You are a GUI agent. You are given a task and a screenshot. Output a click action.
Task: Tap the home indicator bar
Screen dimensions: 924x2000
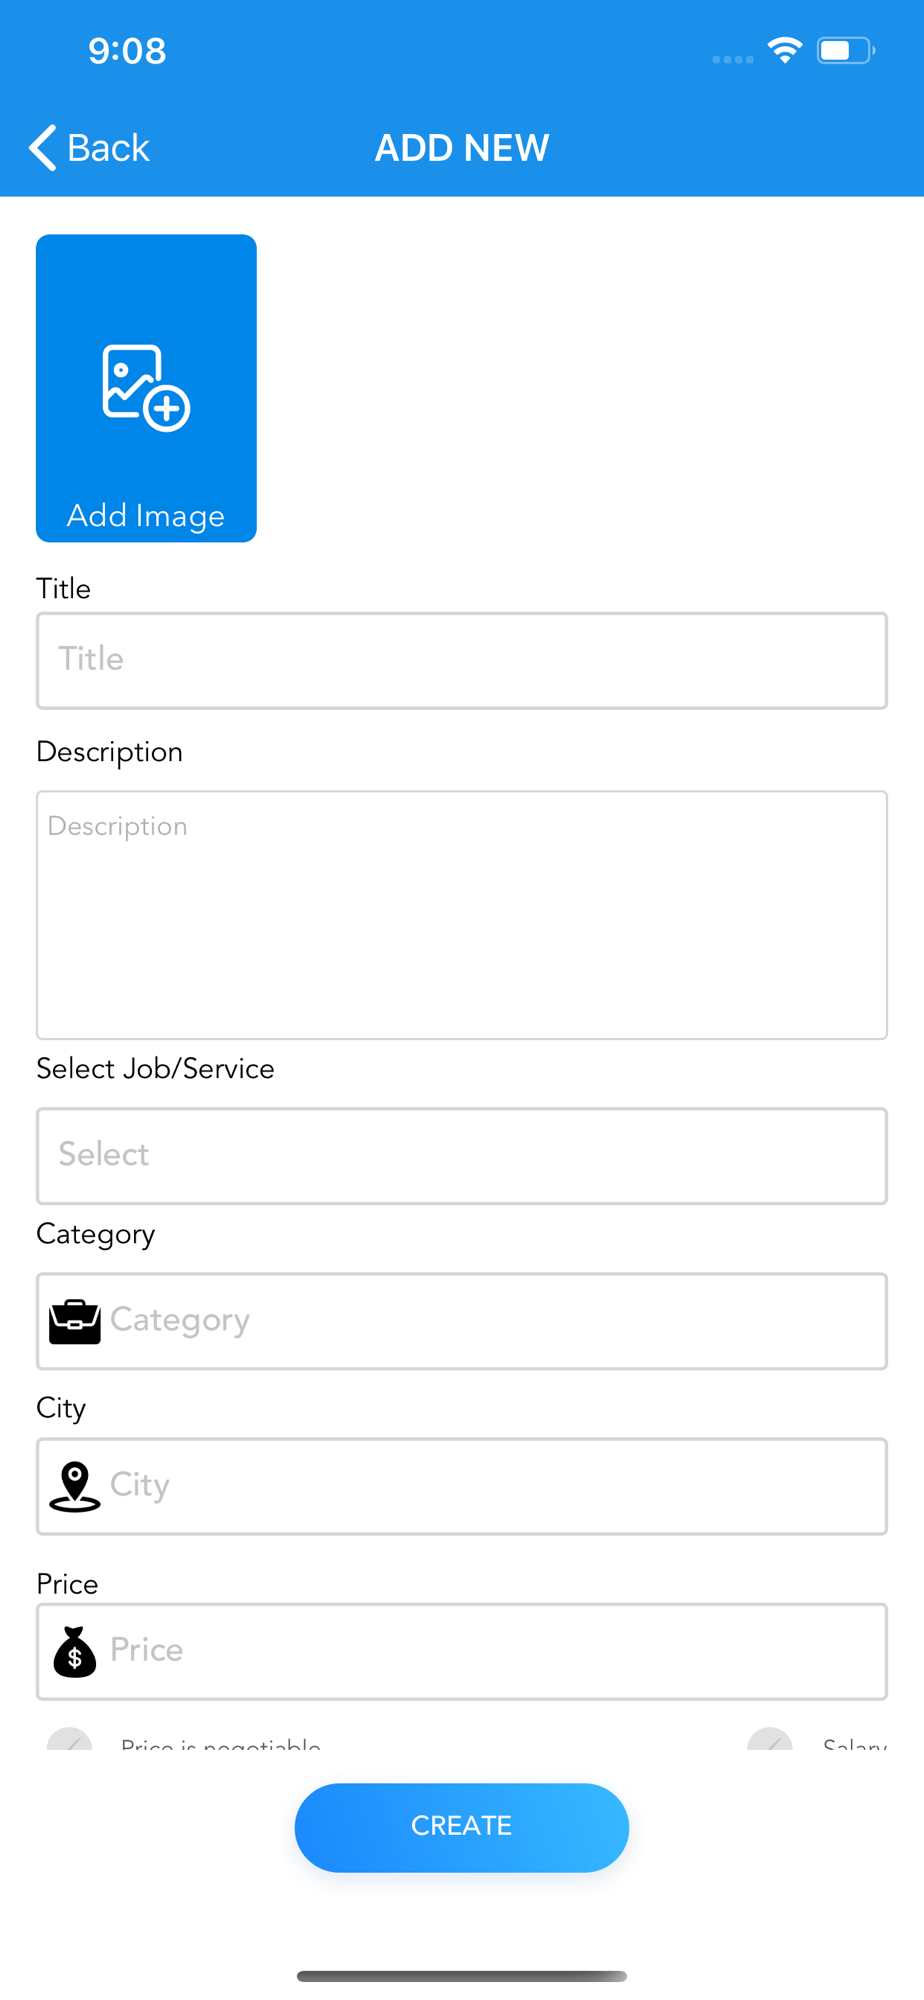coord(462,1976)
